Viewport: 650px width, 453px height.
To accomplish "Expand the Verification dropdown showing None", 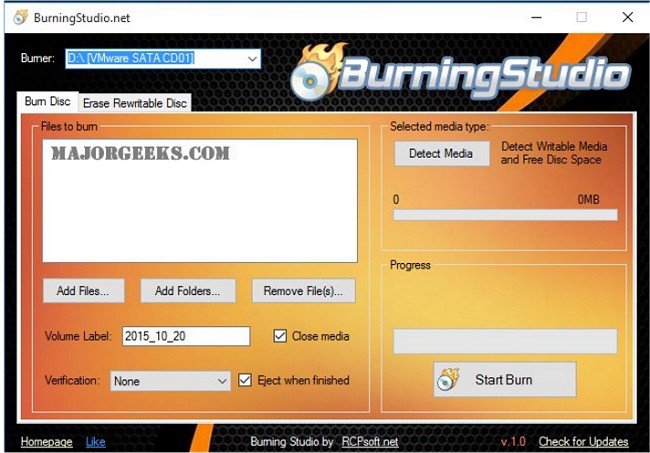I will click(x=170, y=381).
